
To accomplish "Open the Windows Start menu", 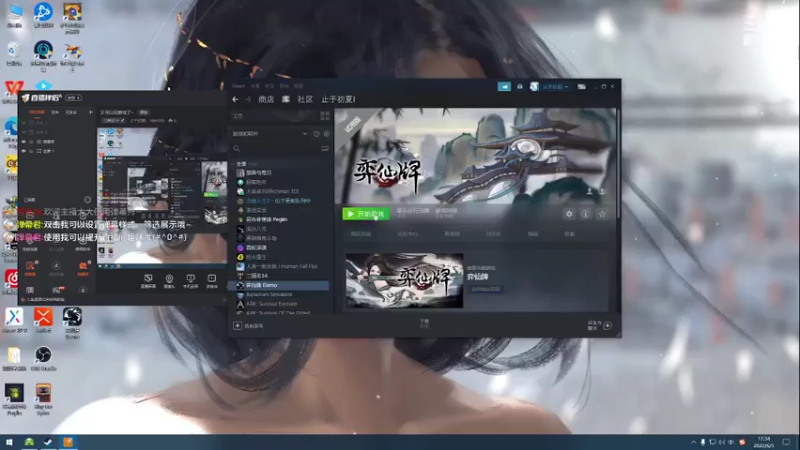I will coord(9,442).
